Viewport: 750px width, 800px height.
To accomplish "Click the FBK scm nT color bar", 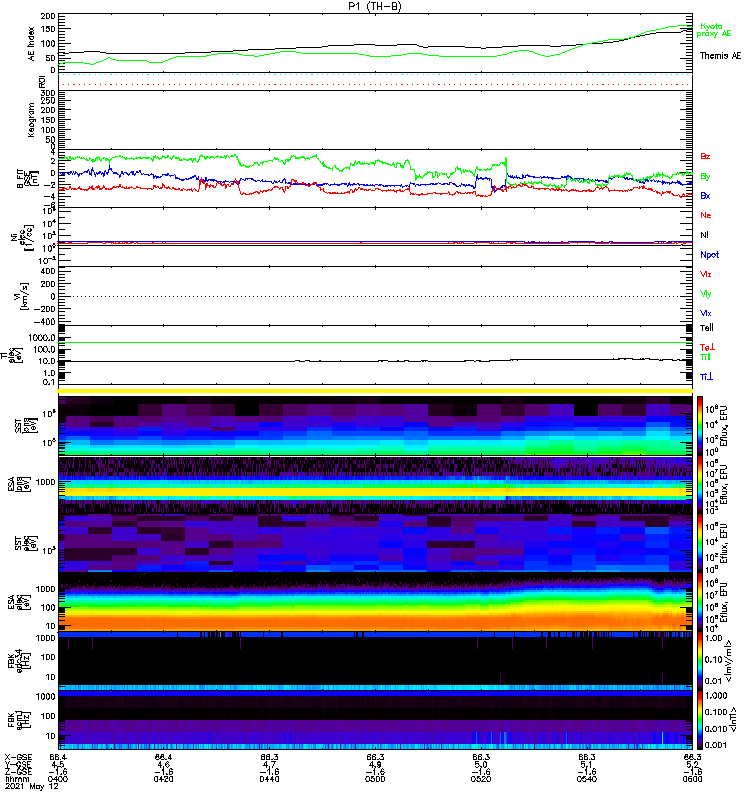I will coord(700,720).
